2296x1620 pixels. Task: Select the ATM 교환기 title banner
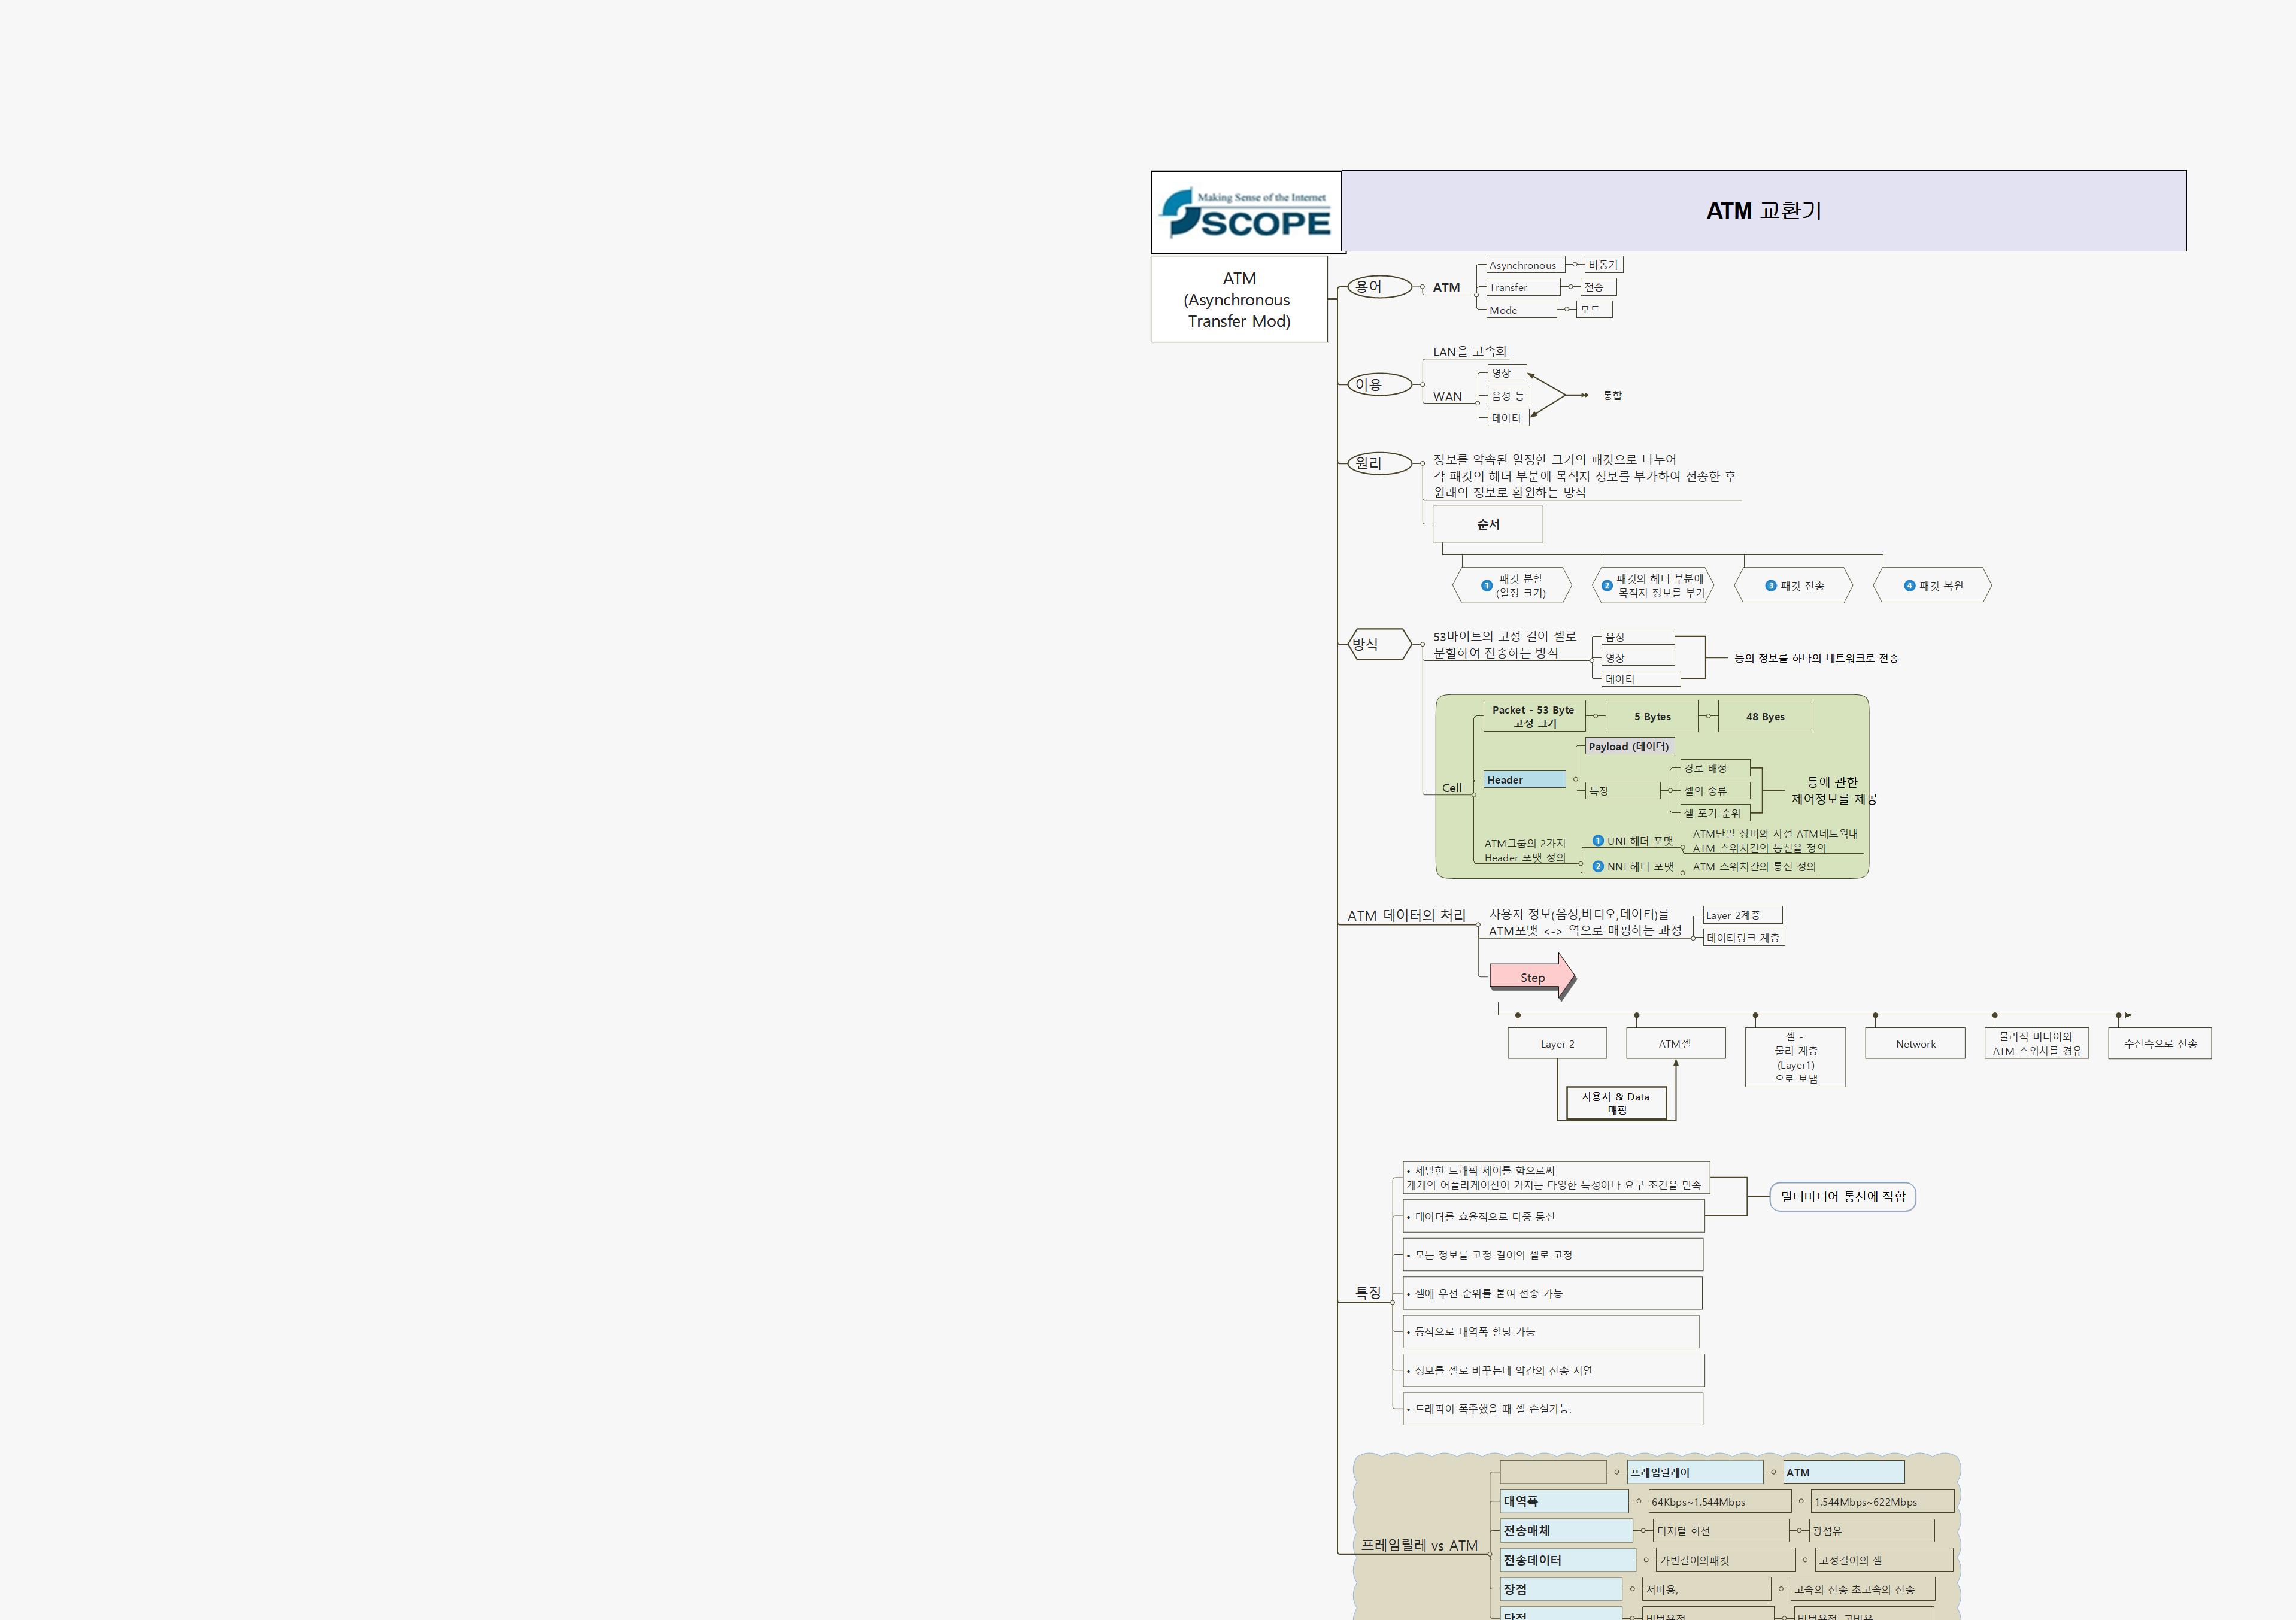tap(1763, 211)
